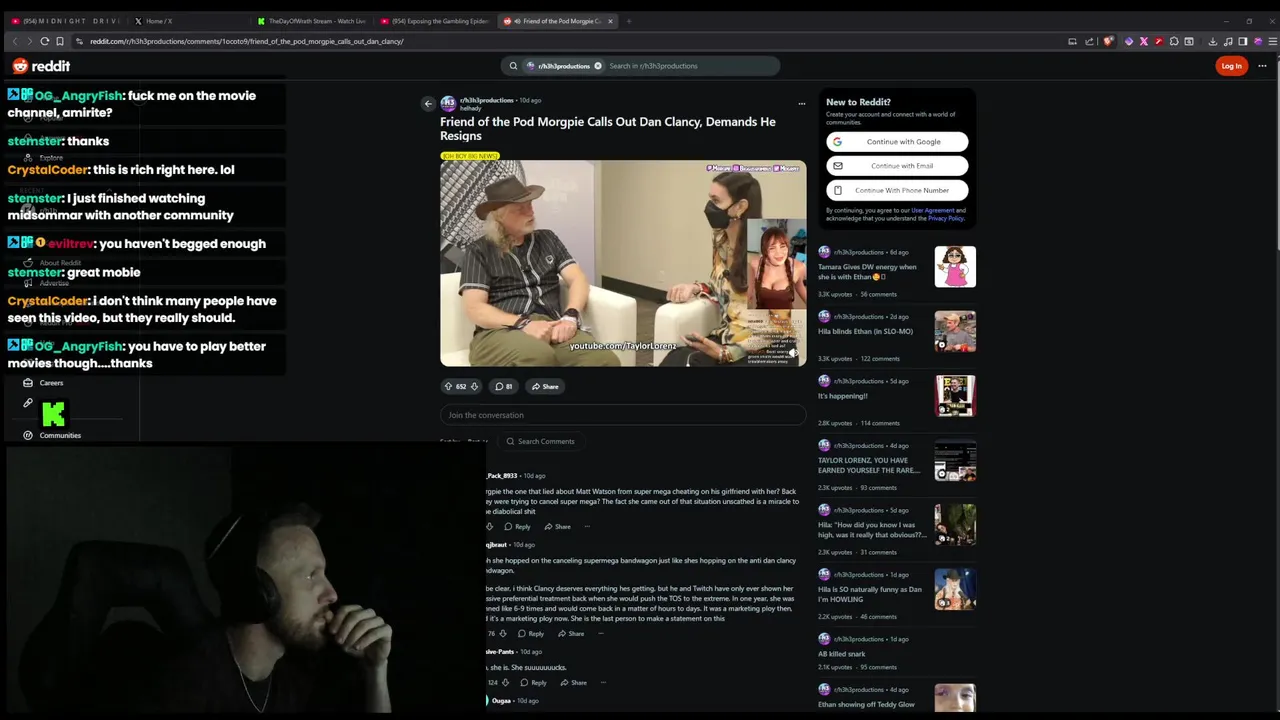Open Reddit's header three-dot menu

click(1263, 66)
